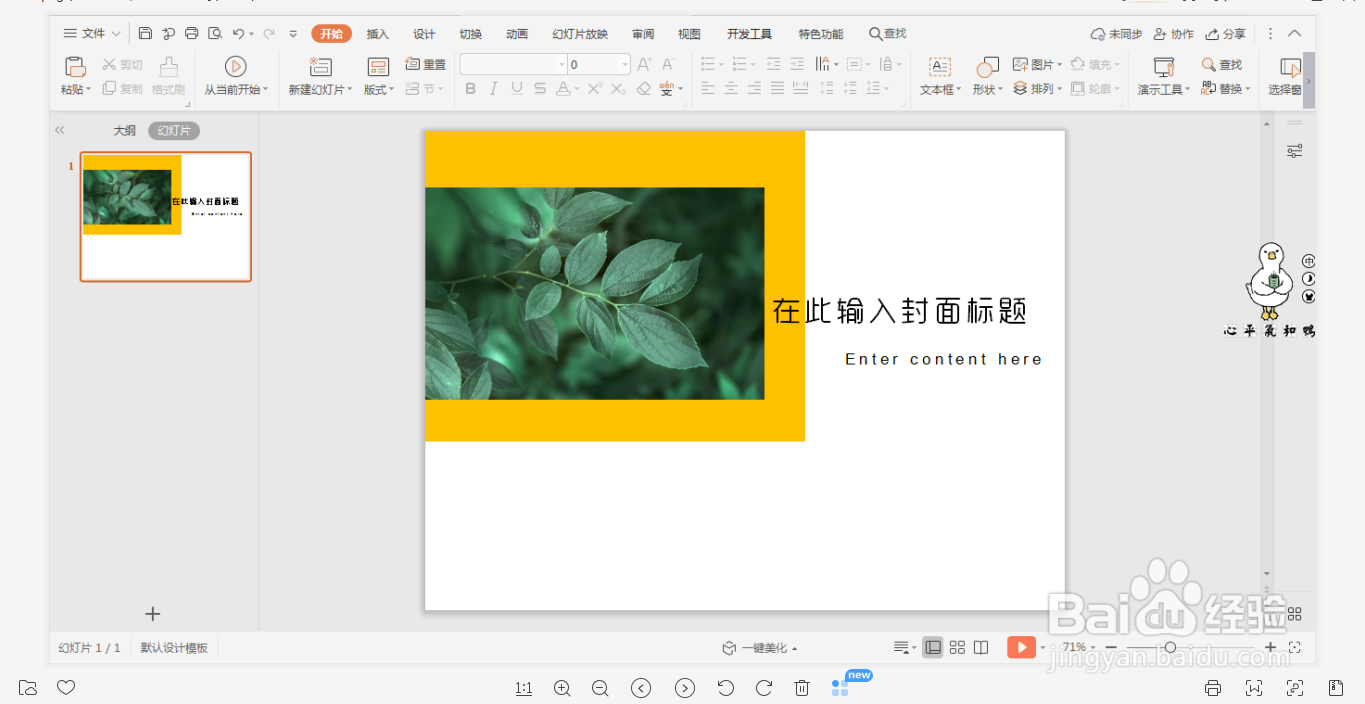The width and height of the screenshot is (1365, 704).
Task: Open the Insert (插入) tab
Action: (x=378, y=34)
